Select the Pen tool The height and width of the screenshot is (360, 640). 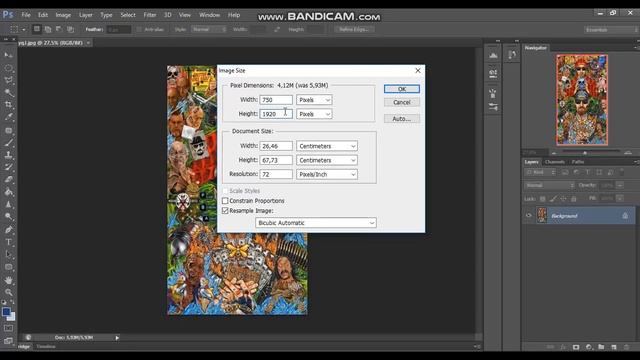coord(9,229)
